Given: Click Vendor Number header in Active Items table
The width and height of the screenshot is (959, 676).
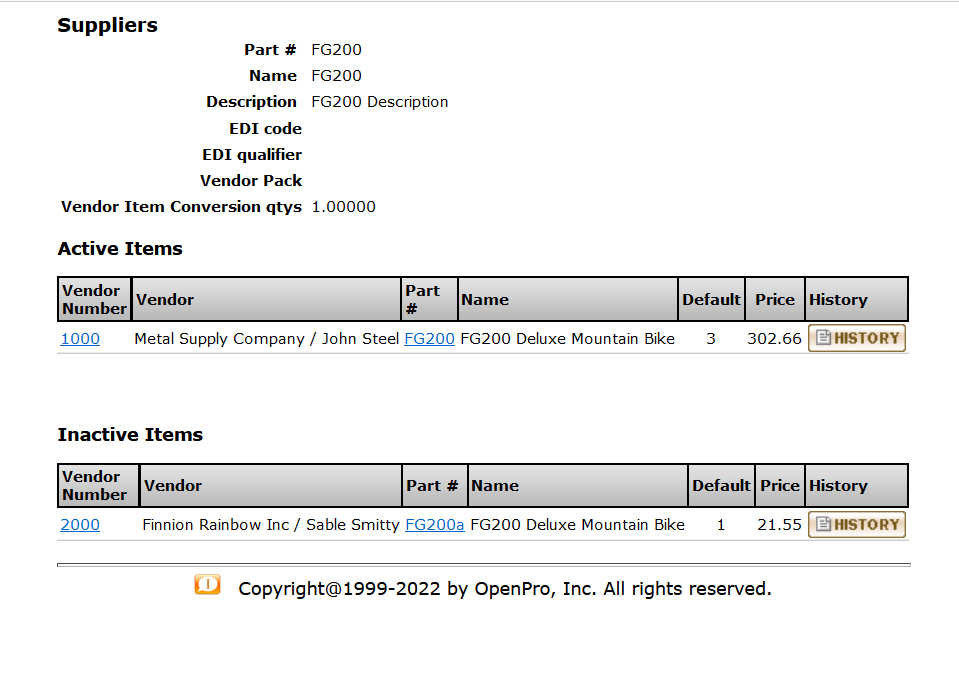Looking at the screenshot, I should click(x=94, y=300).
